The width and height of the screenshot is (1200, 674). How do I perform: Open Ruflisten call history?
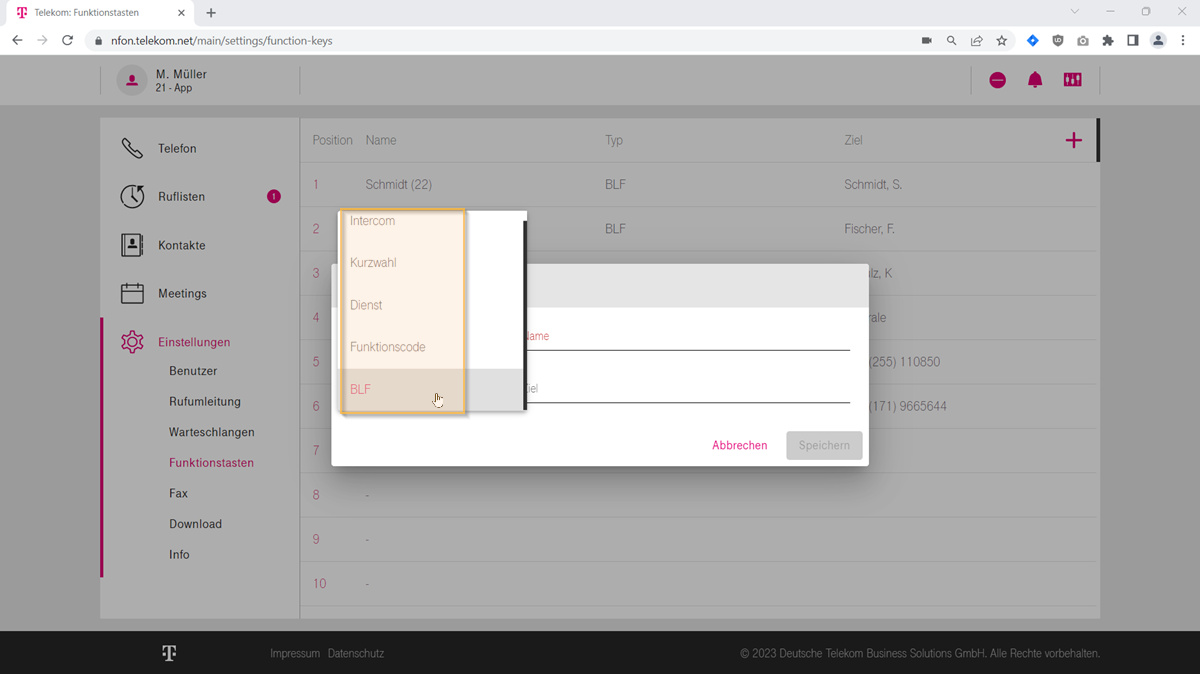(x=181, y=197)
